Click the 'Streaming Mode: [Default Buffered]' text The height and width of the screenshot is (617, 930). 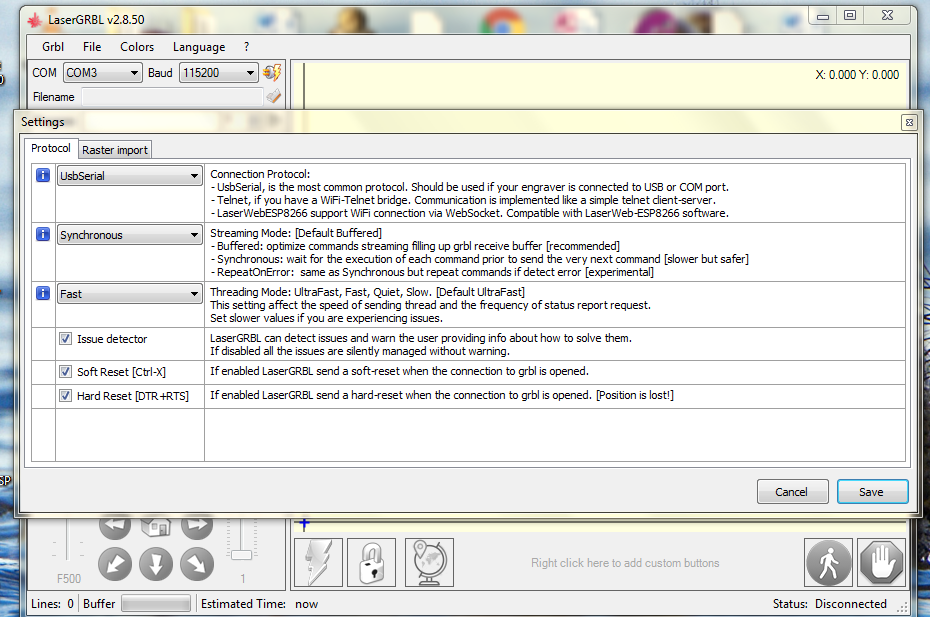click(x=296, y=233)
